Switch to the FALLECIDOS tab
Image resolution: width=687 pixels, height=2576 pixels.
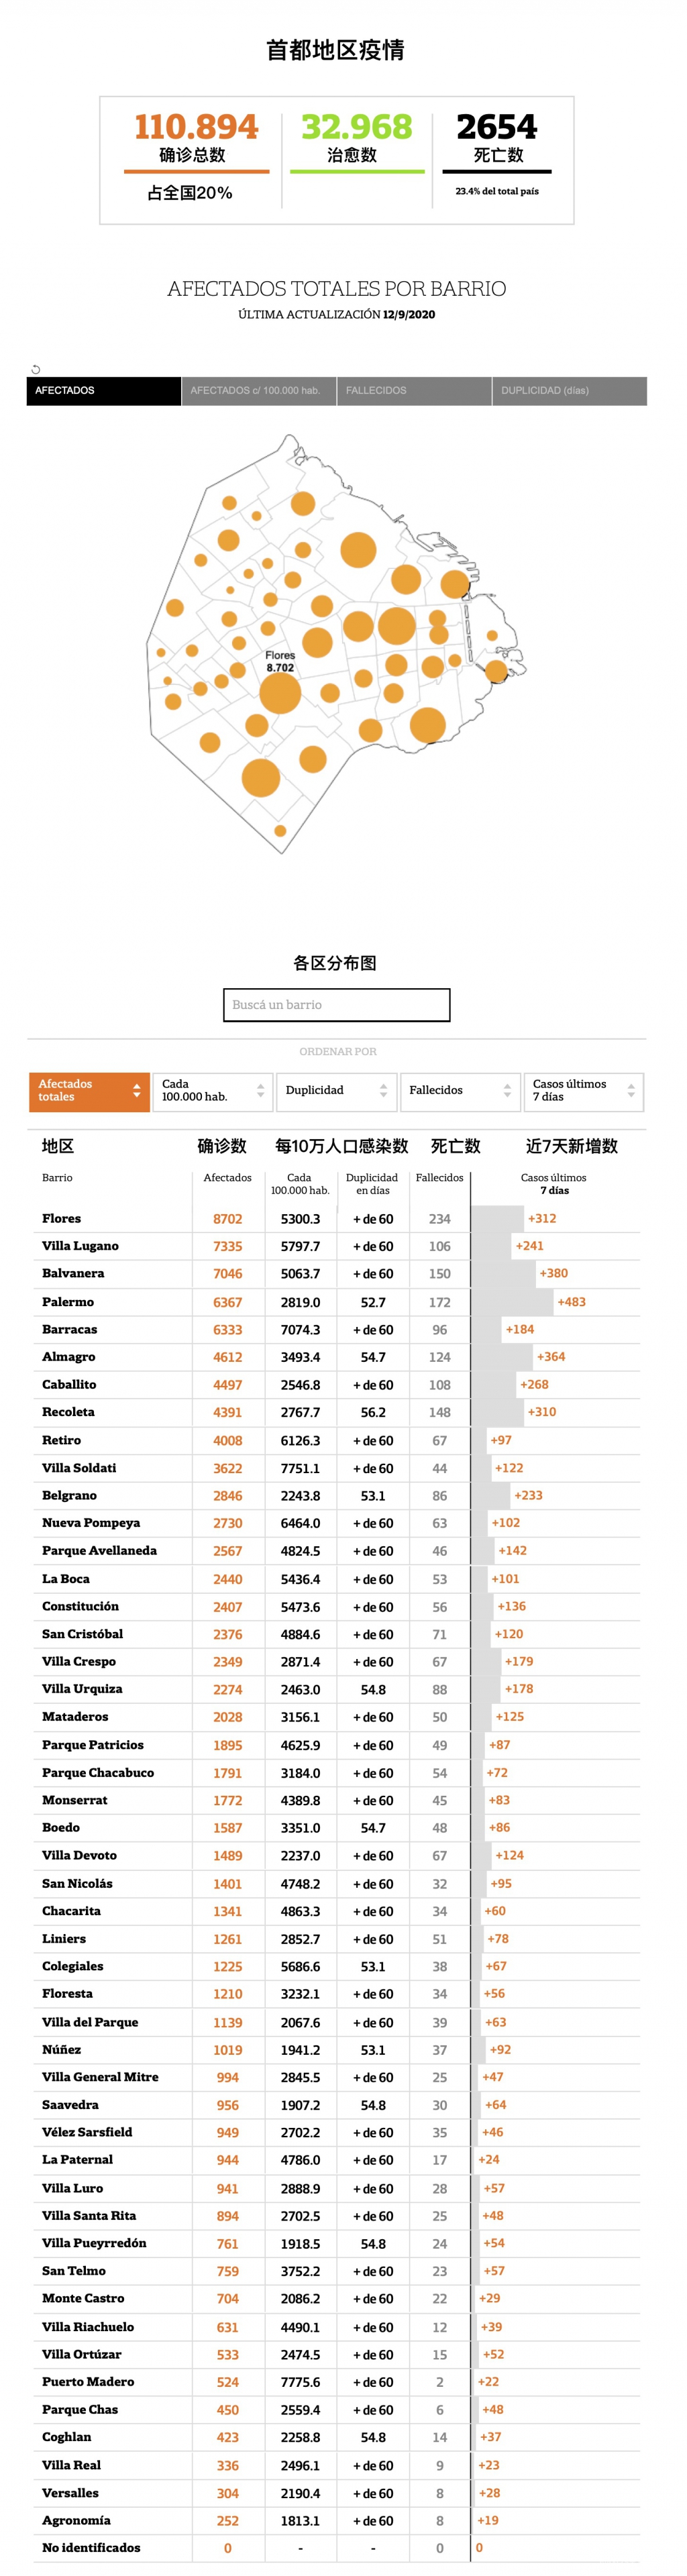pos(413,390)
